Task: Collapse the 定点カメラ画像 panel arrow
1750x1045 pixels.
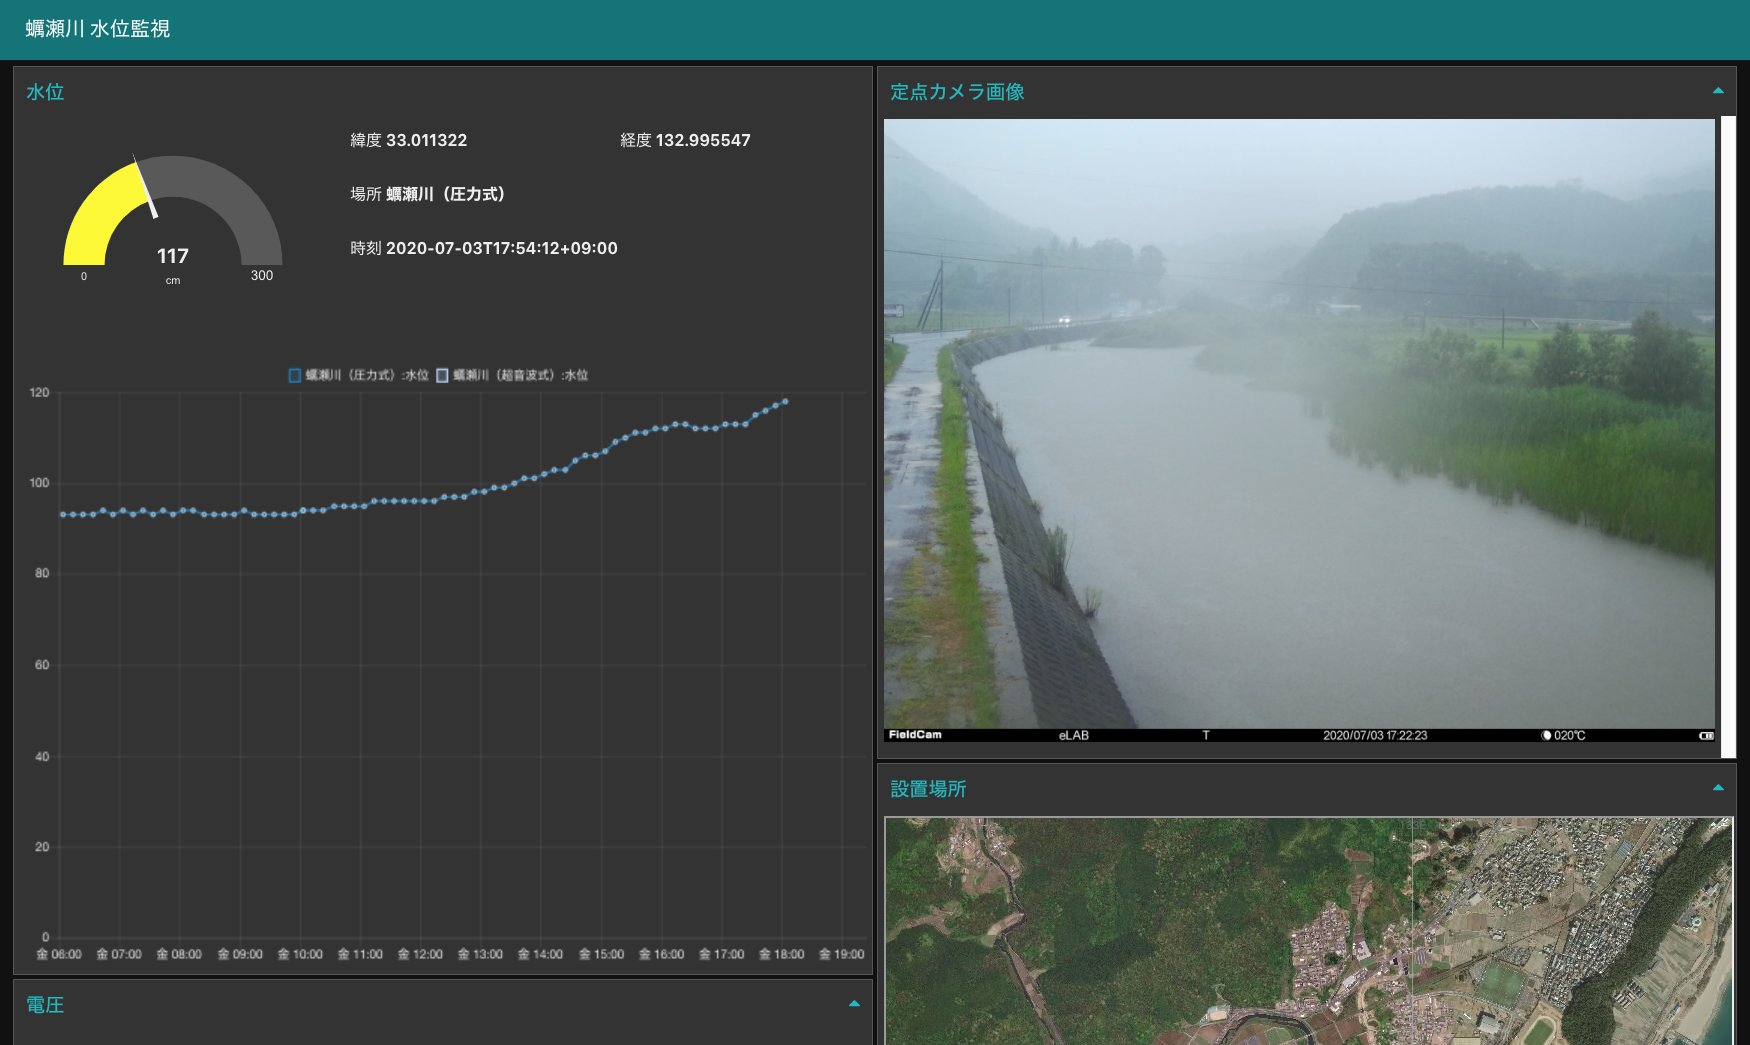Action: (x=1718, y=91)
